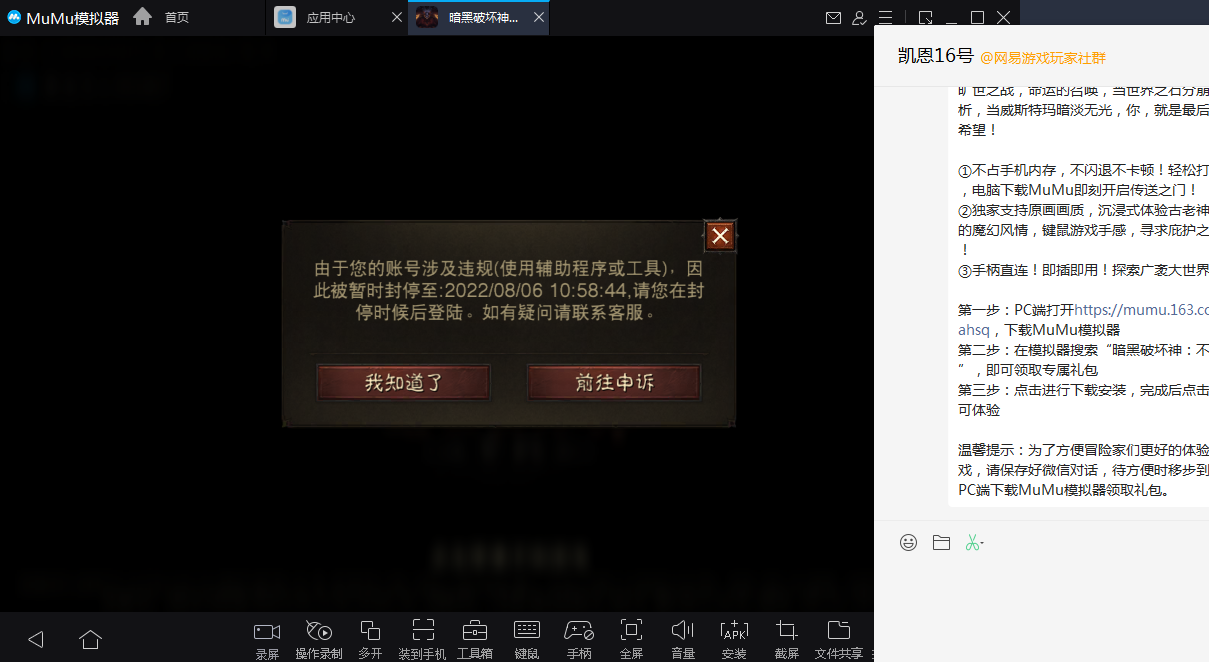Open the MuMu hamburger menu

[x=885, y=18]
